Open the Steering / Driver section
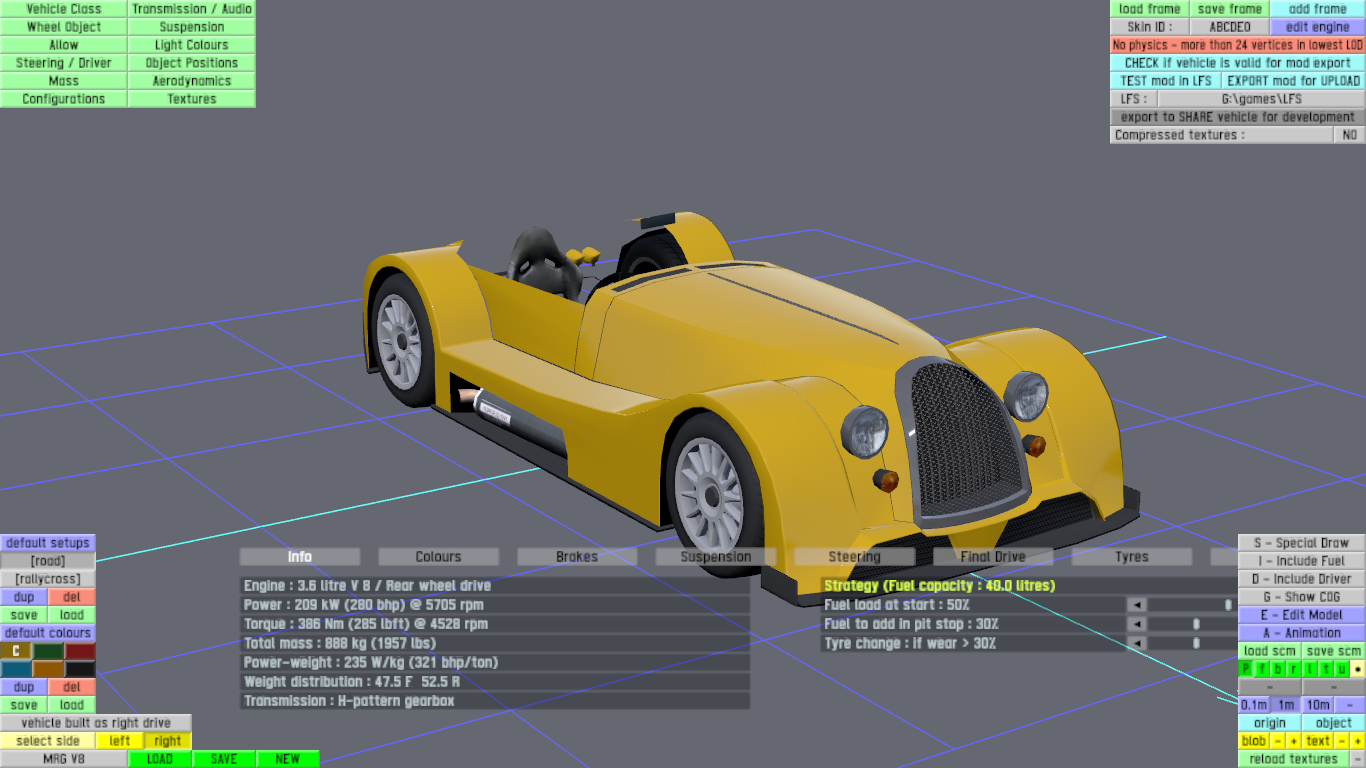 tap(64, 63)
